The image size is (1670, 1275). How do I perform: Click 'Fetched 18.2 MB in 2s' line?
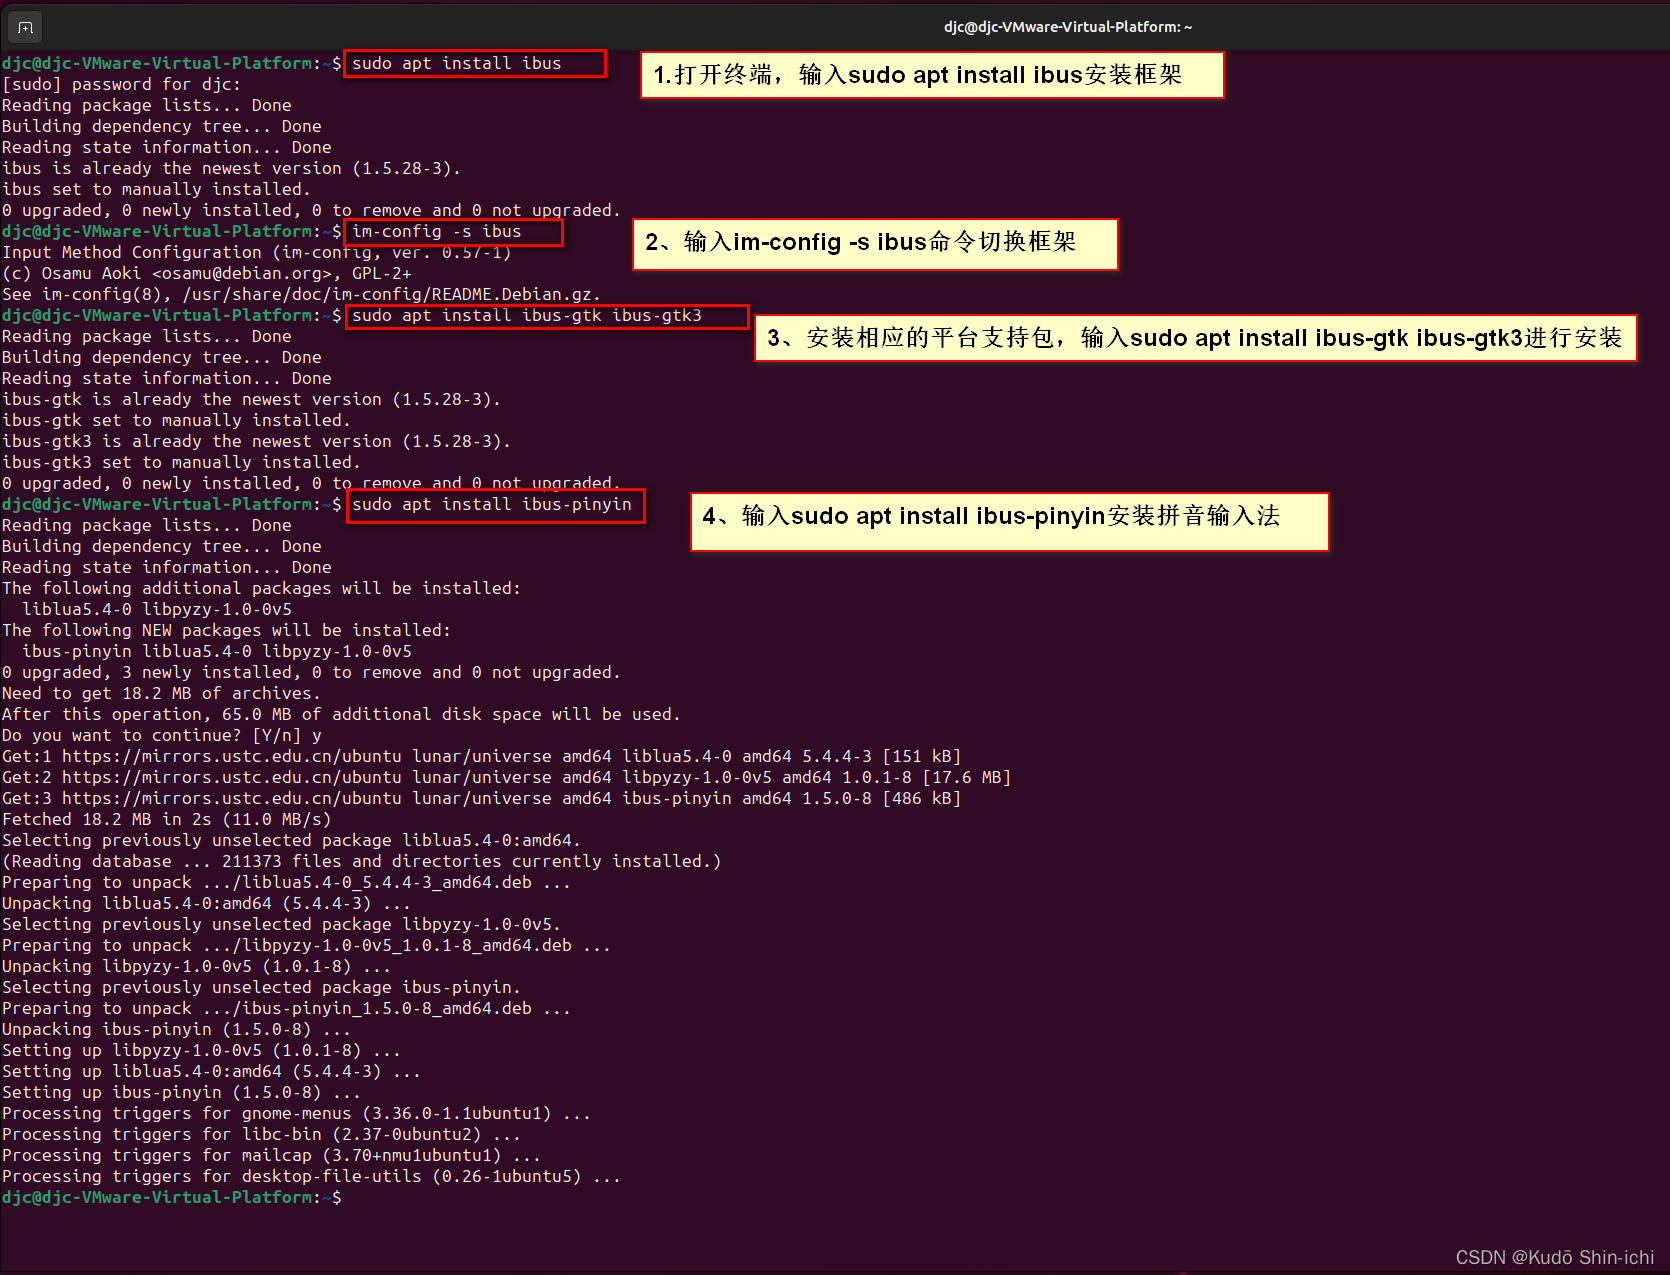pos(166,819)
